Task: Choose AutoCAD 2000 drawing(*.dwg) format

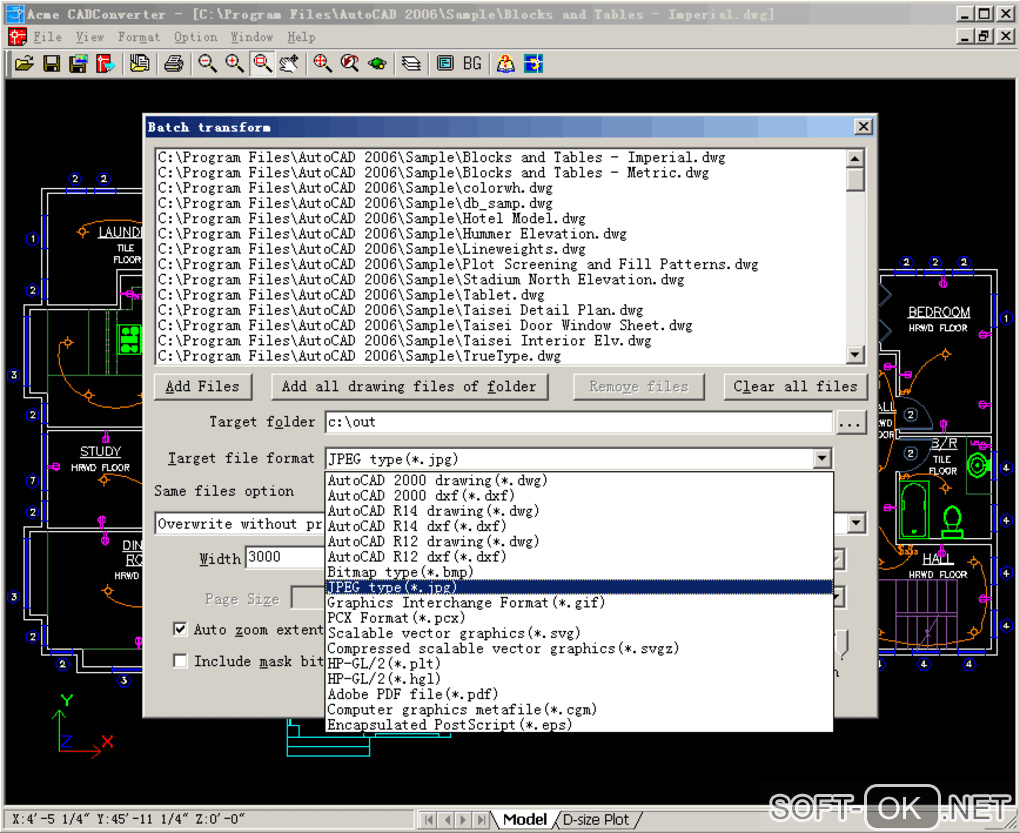Action: tap(579, 481)
